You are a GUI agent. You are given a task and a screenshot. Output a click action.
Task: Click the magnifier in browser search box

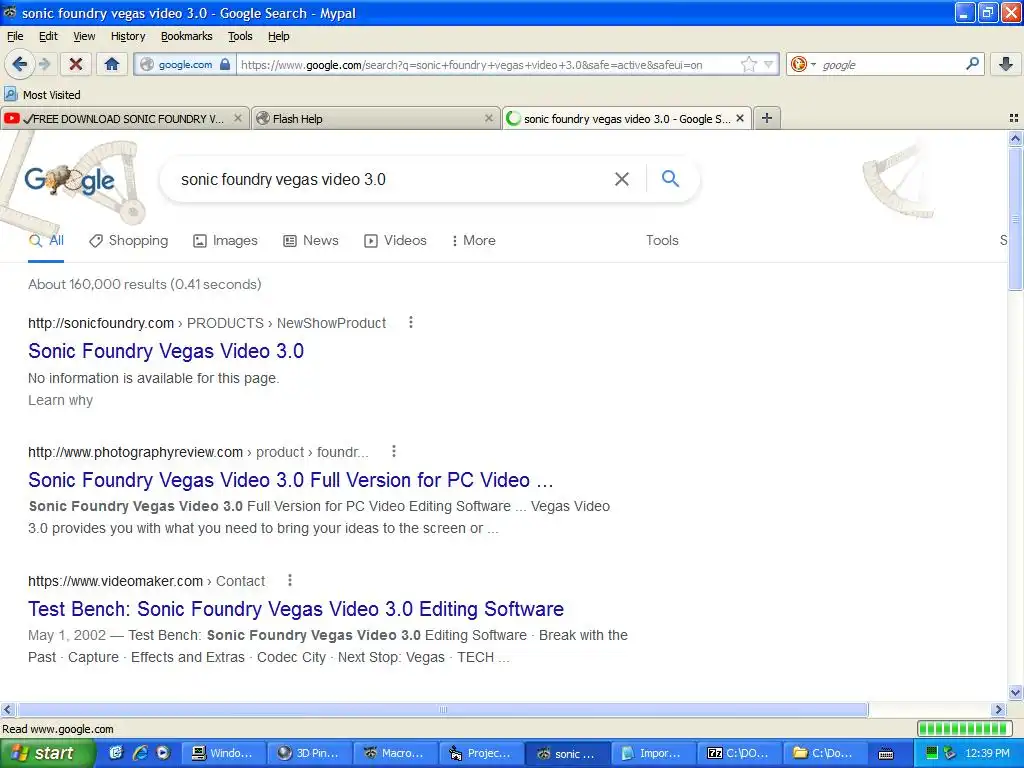[x=972, y=64]
